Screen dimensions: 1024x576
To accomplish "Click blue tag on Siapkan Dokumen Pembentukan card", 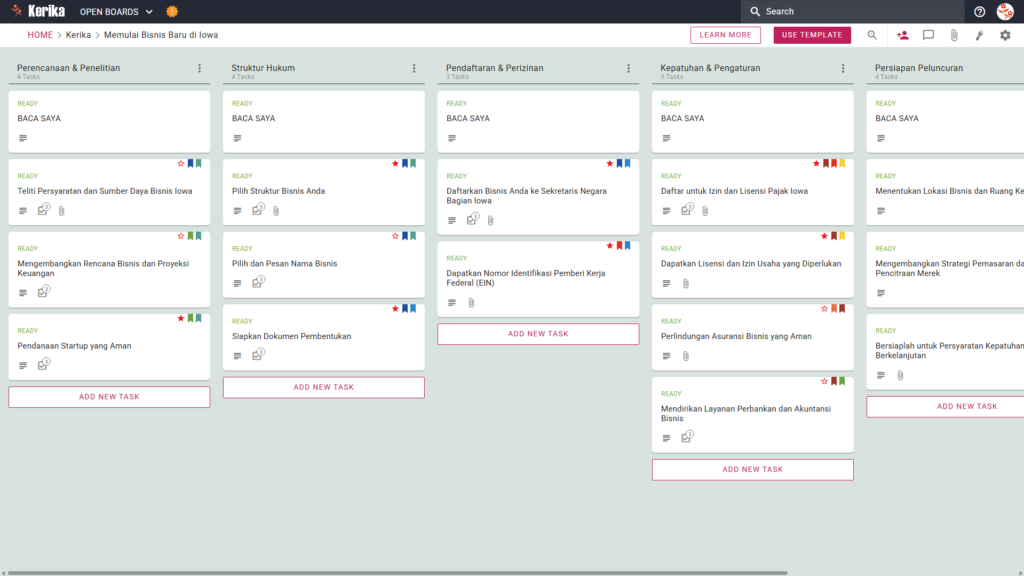I will [x=406, y=308].
